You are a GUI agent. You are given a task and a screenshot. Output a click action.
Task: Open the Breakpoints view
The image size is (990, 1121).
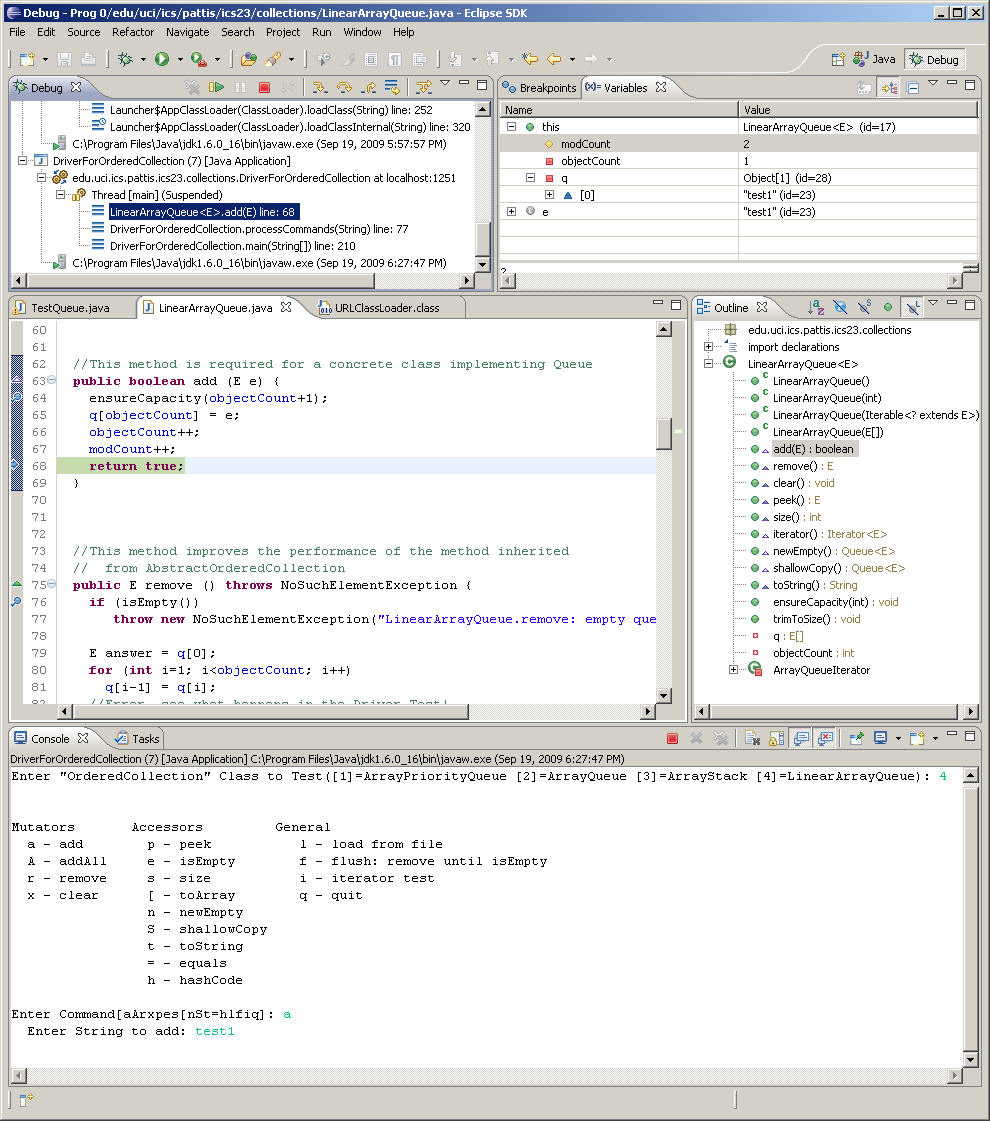pyautogui.click(x=538, y=87)
